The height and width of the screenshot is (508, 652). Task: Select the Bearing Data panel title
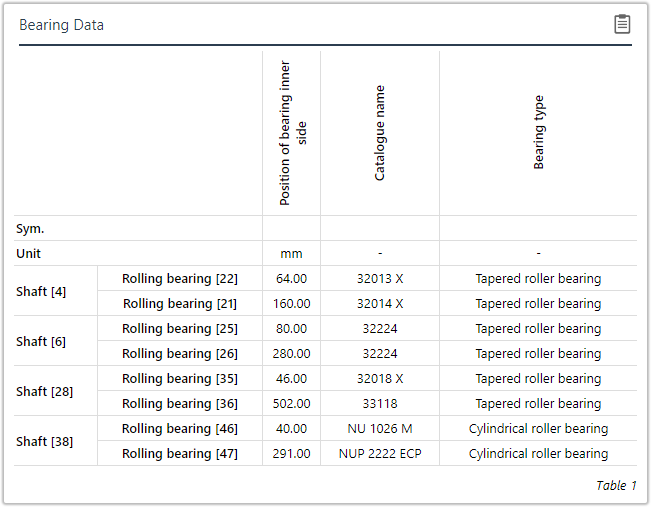(x=61, y=25)
